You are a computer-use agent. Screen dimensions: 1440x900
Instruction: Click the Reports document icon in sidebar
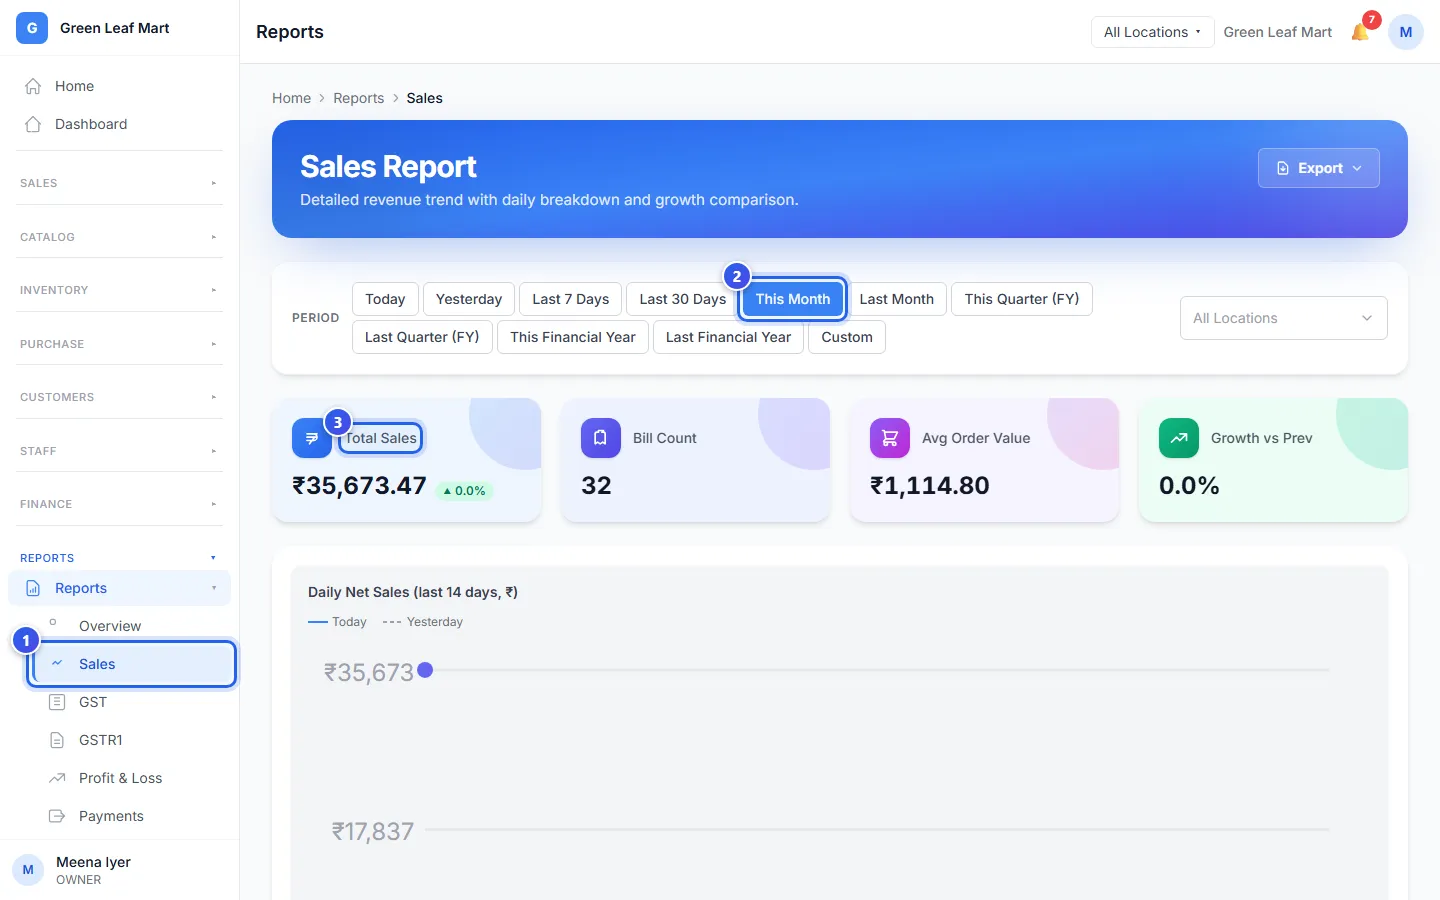pos(33,588)
